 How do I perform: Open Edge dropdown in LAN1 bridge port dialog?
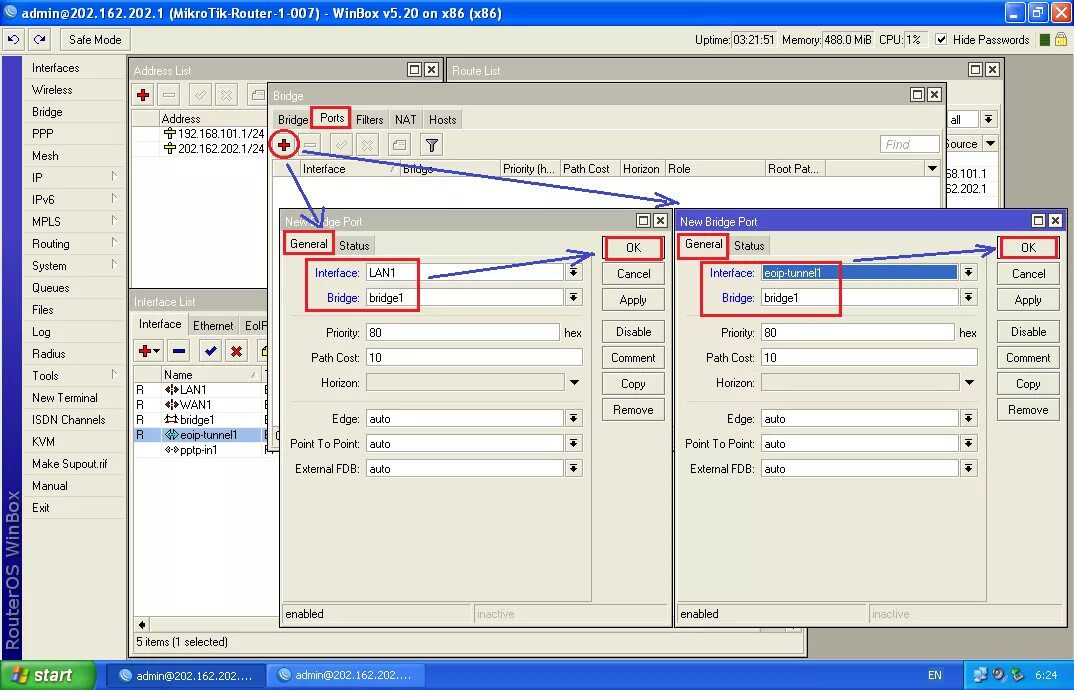click(x=574, y=419)
